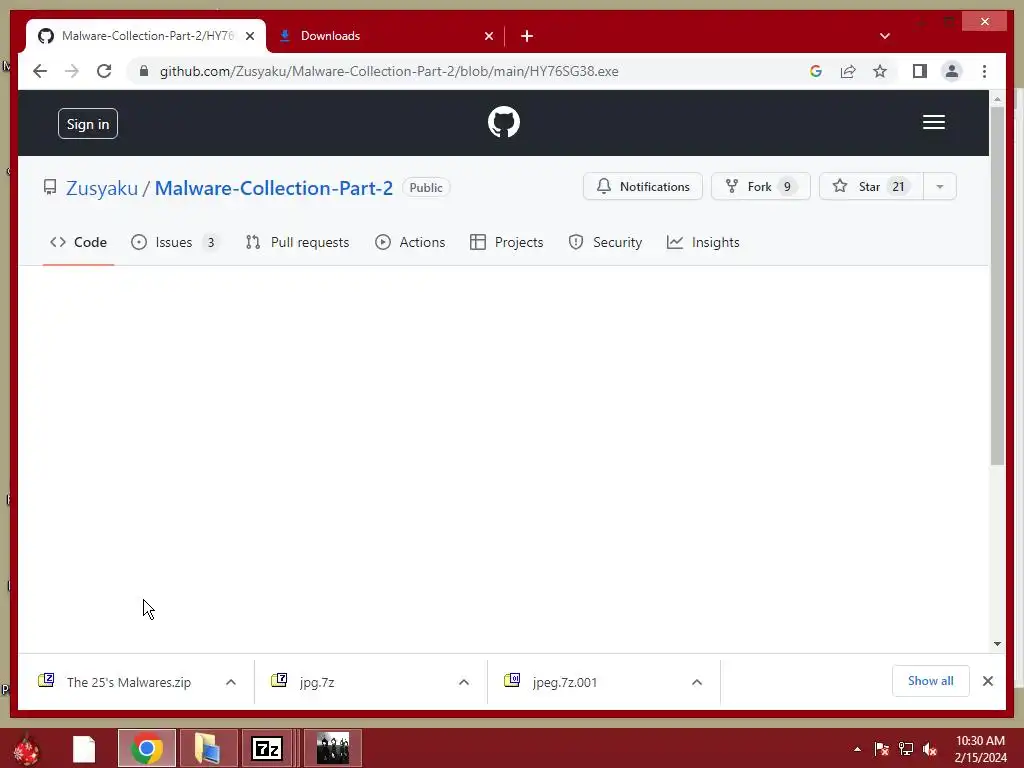
Task: Open the GitHub hamburger menu
Action: pyautogui.click(x=934, y=122)
